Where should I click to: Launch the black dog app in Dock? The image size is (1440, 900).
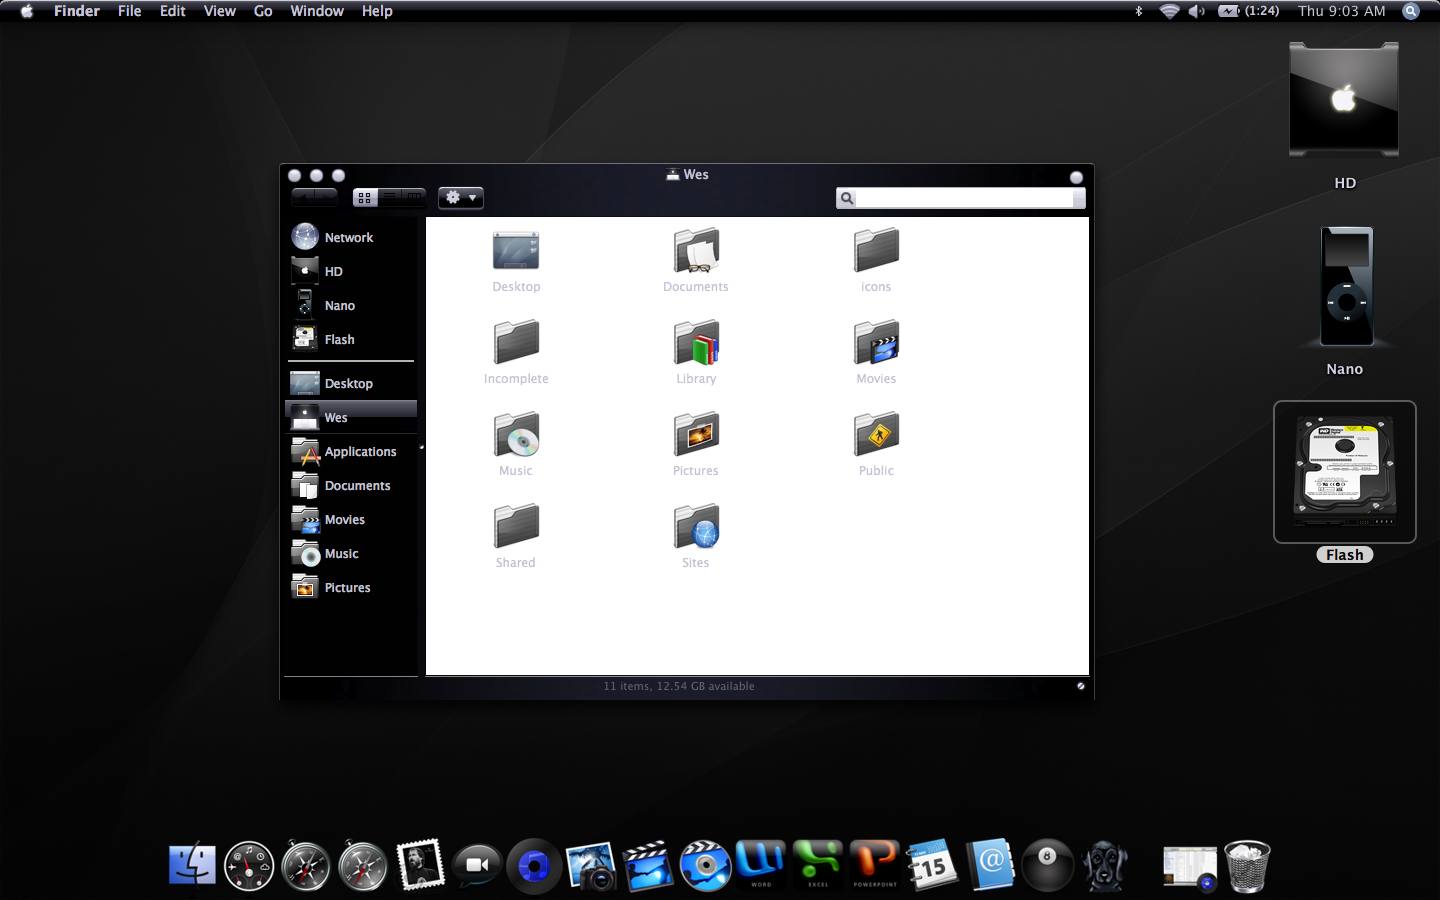coord(1105,866)
